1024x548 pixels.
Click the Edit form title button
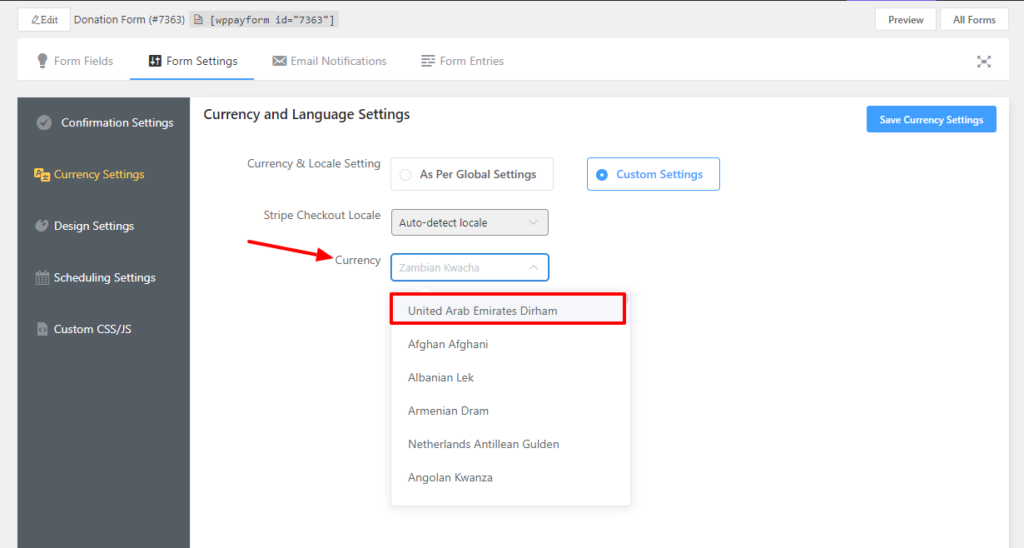click(44, 20)
